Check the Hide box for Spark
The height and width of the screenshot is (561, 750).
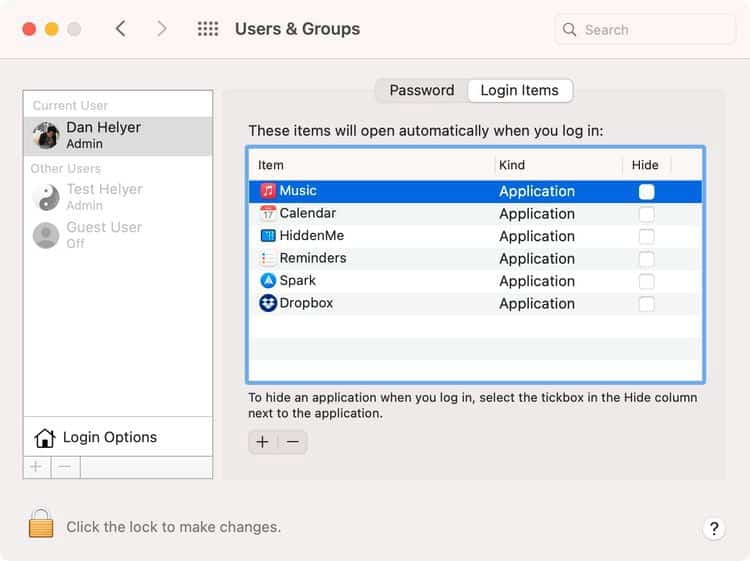point(647,281)
